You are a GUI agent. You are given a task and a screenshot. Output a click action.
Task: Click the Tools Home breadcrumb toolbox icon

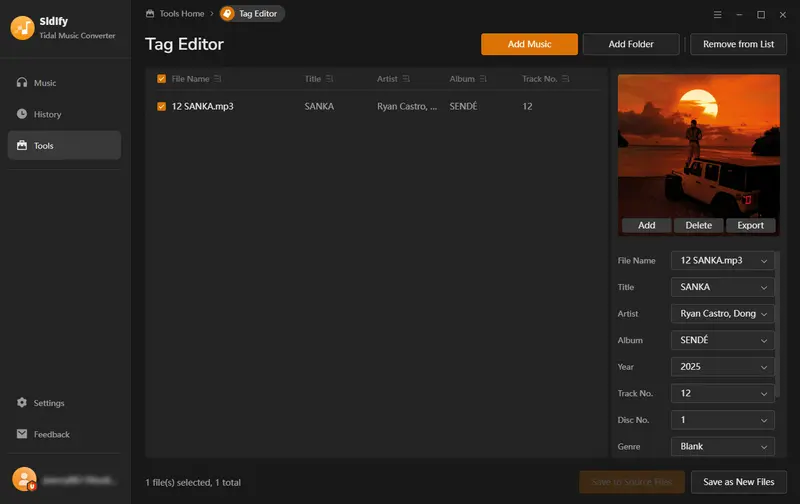click(x=150, y=14)
